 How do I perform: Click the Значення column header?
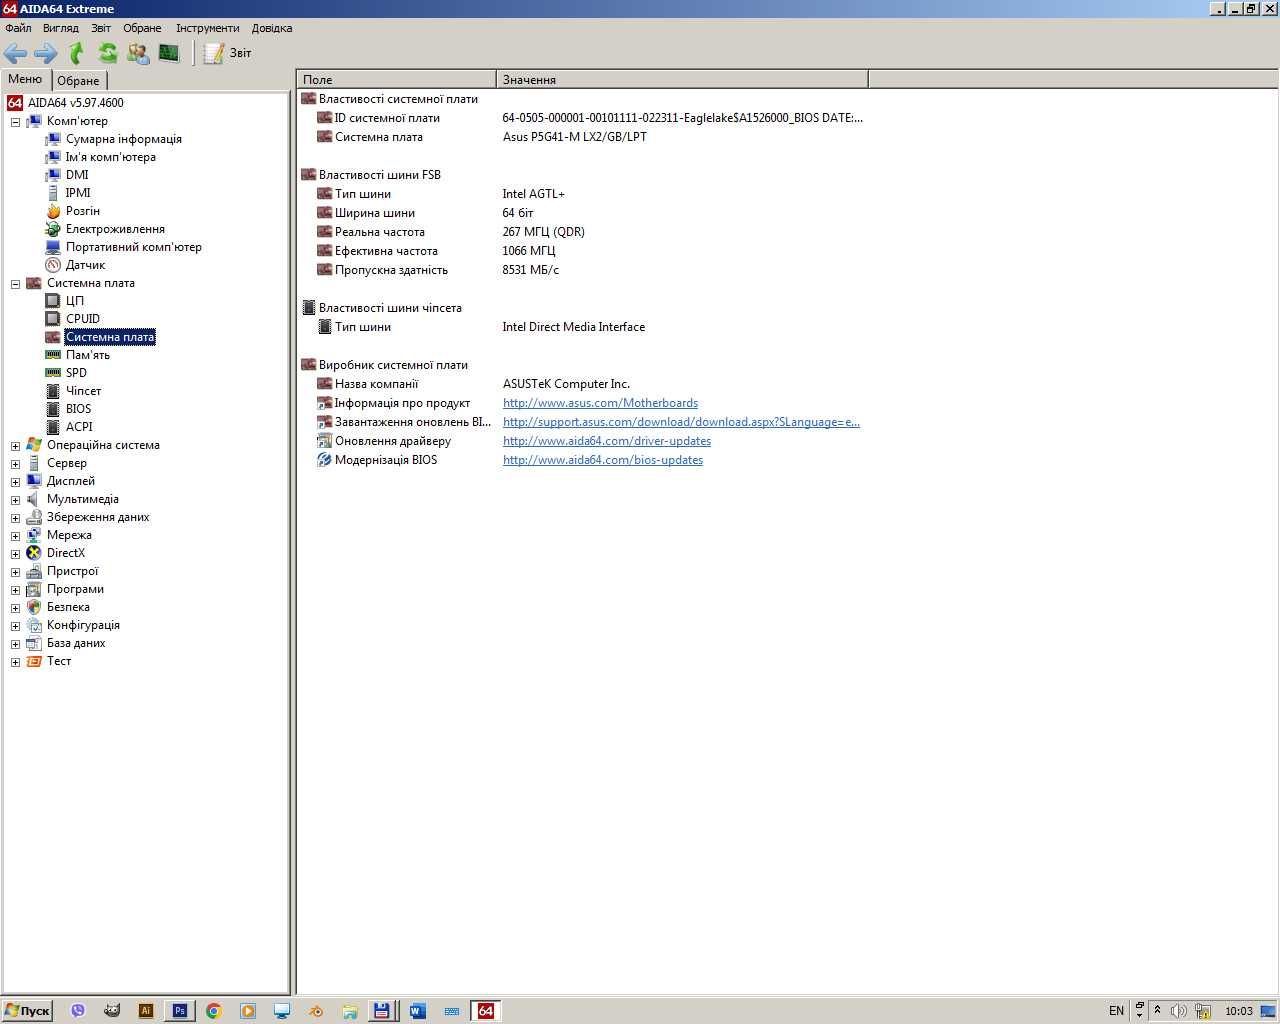682,79
